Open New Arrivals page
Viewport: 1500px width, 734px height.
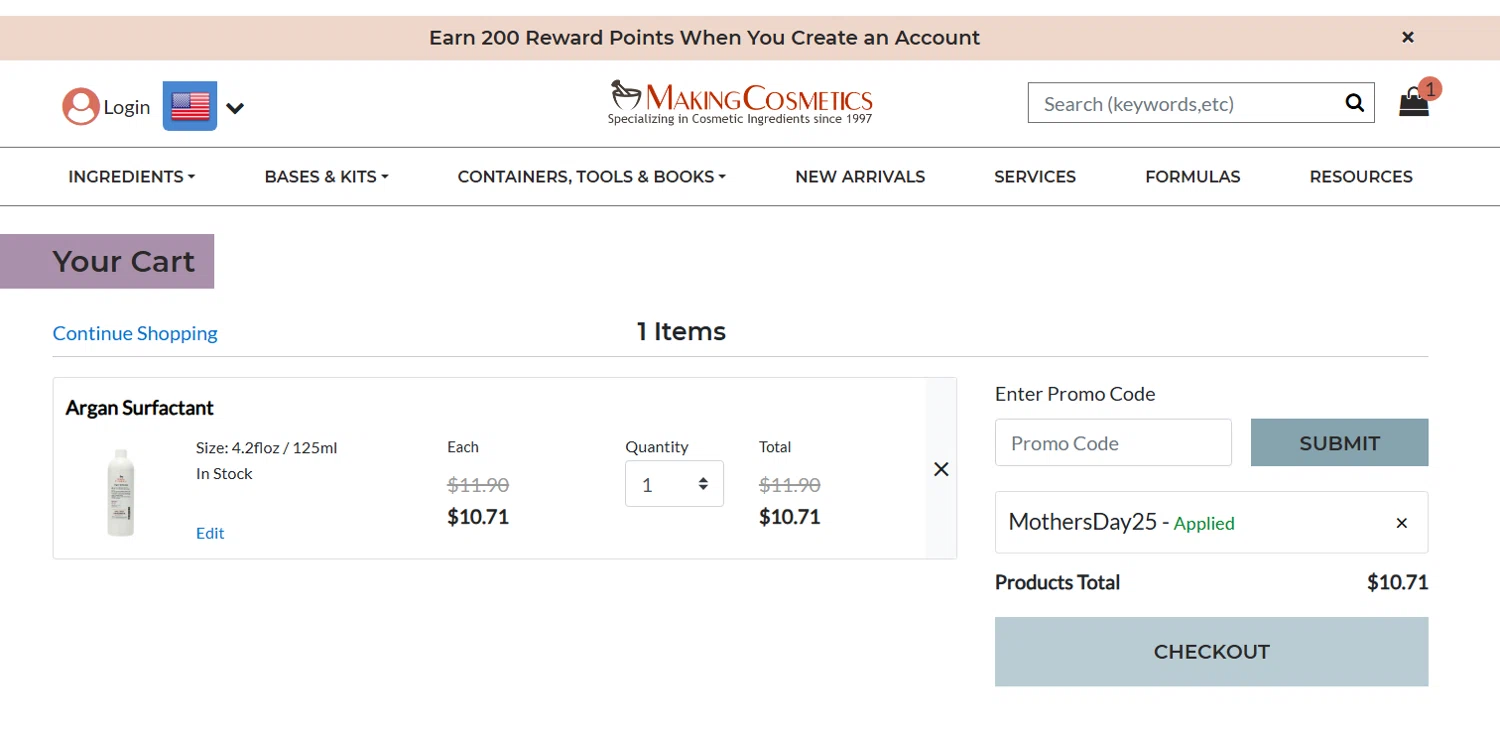860,177
